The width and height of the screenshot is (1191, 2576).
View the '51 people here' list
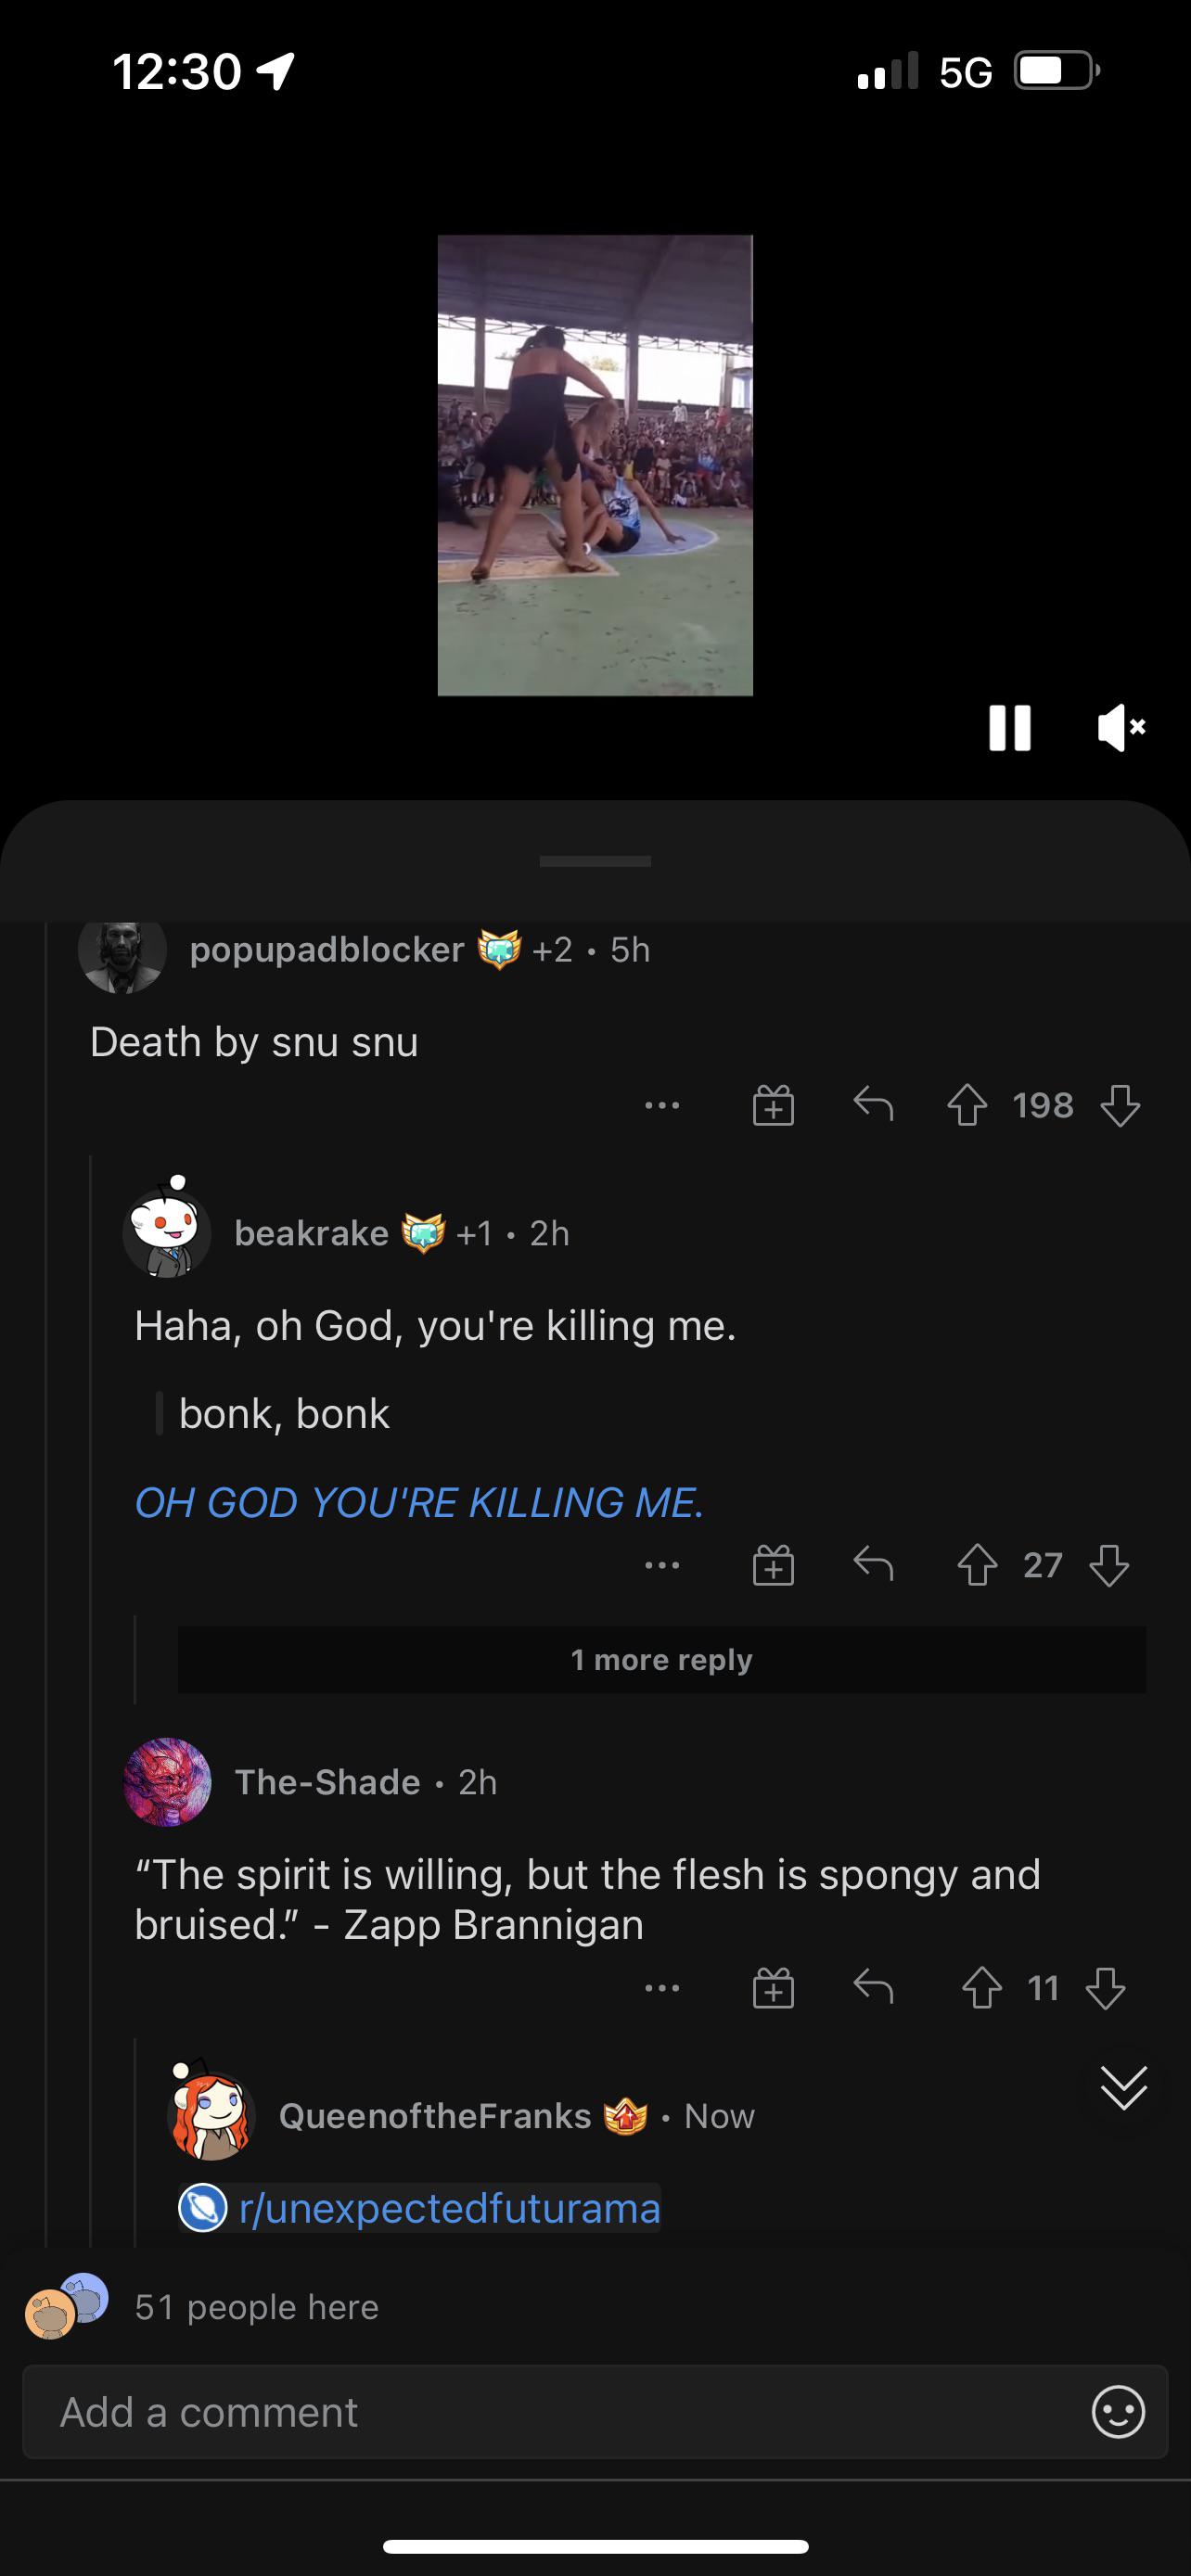[x=255, y=2307]
